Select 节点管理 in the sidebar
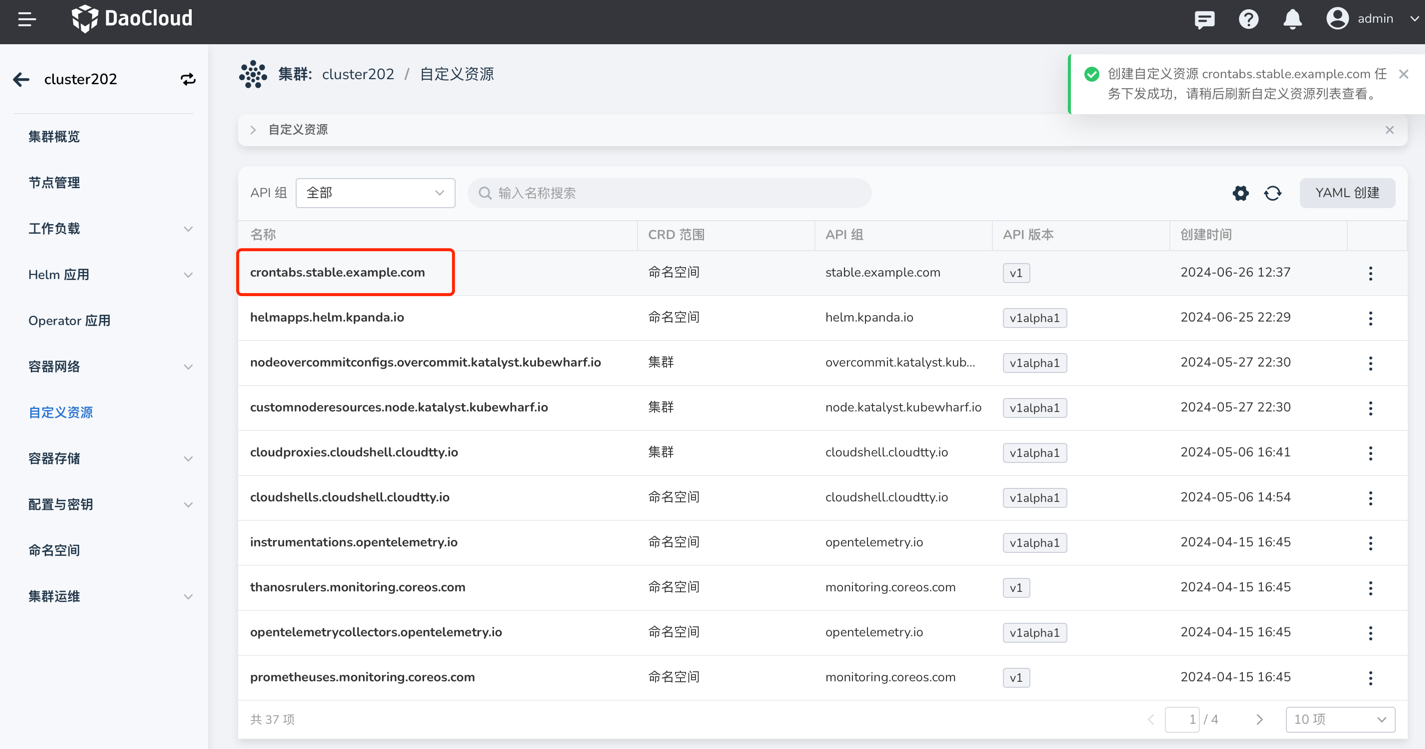This screenshot has height=749, width=1425. tap(54, 183)
